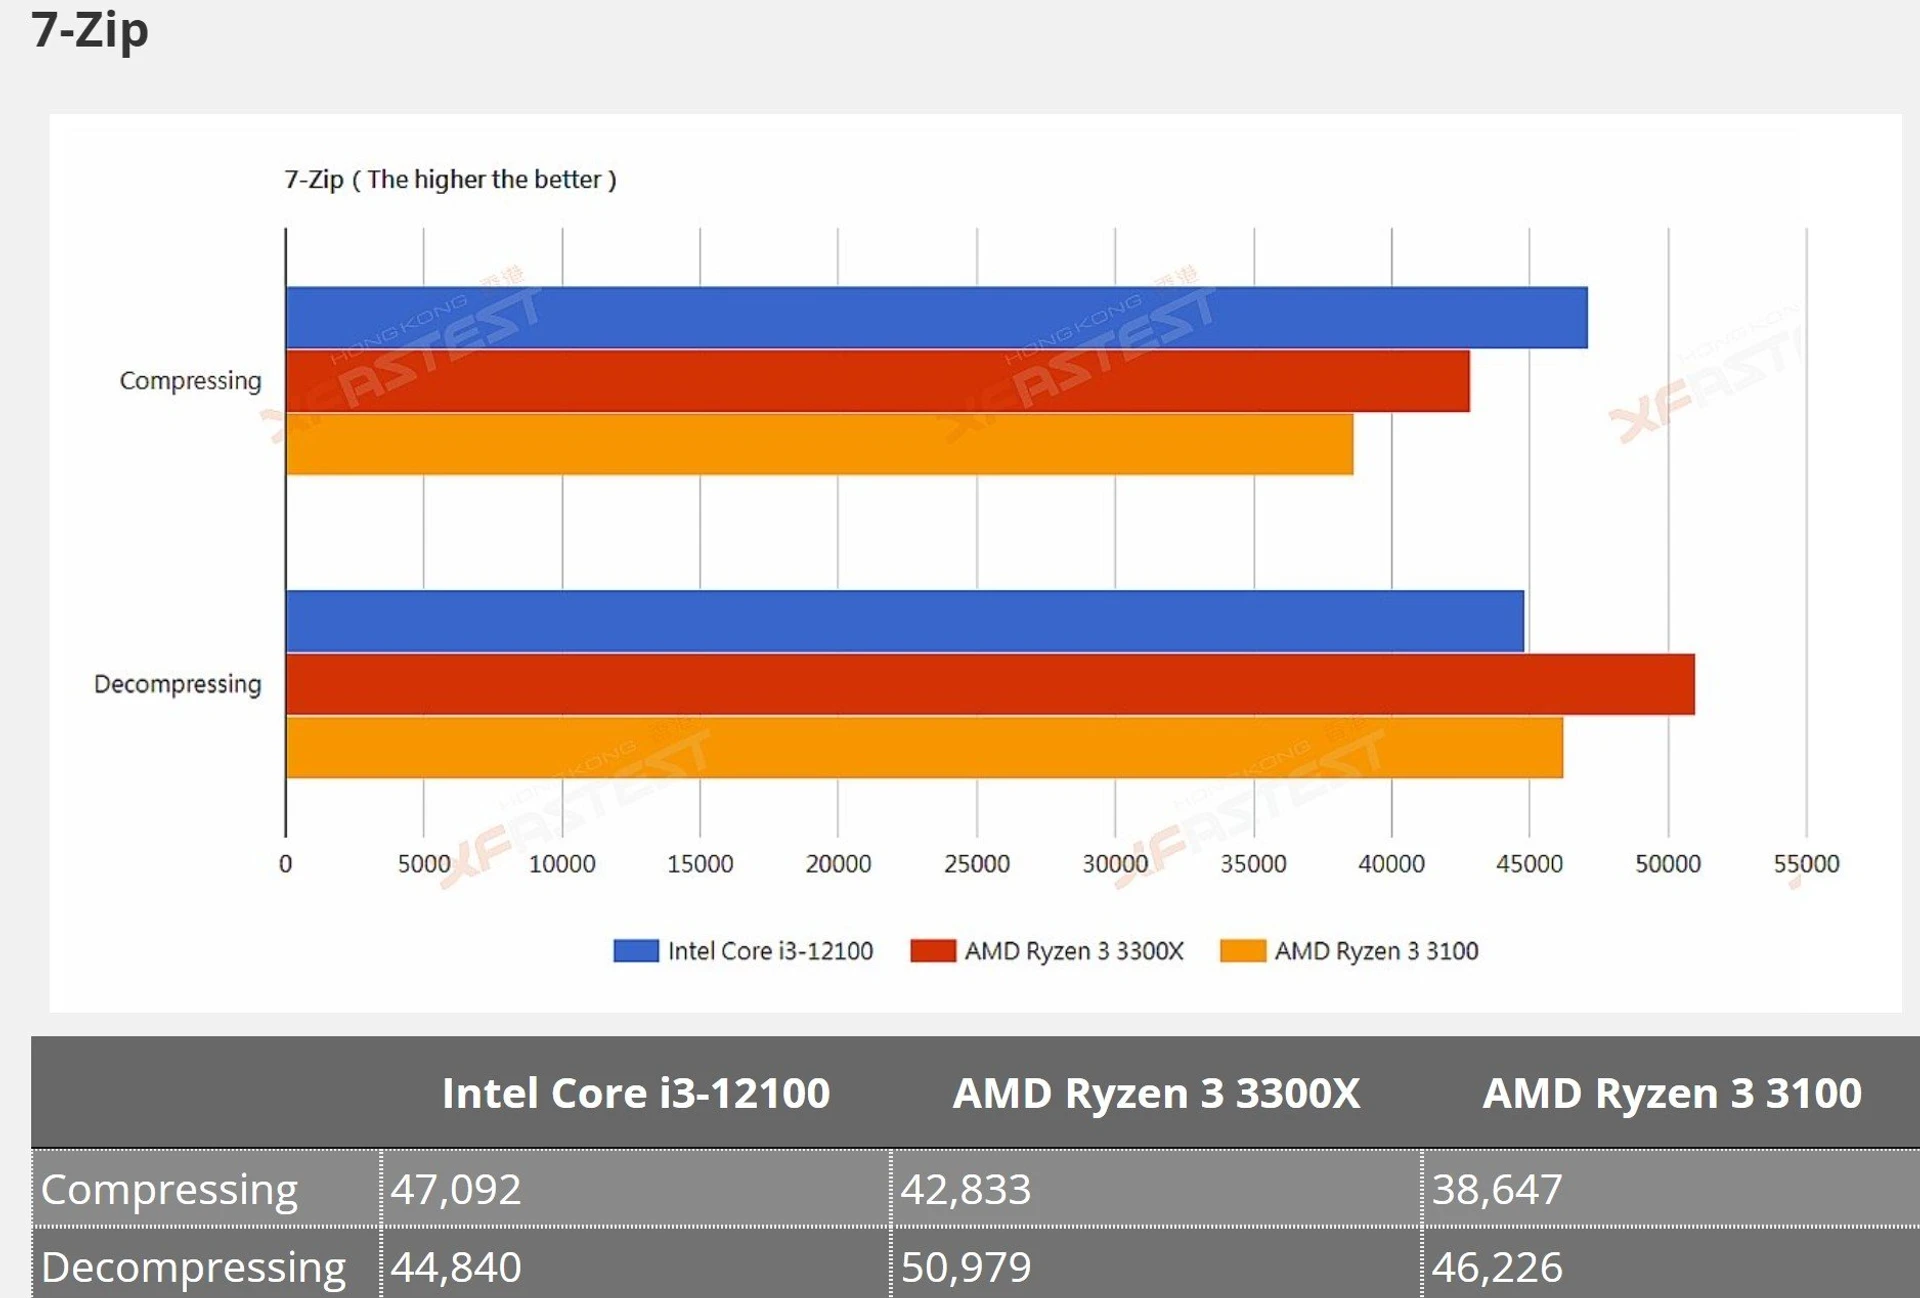Click table cell value 42,833
The image size is (1920, 1298).
966,1189
